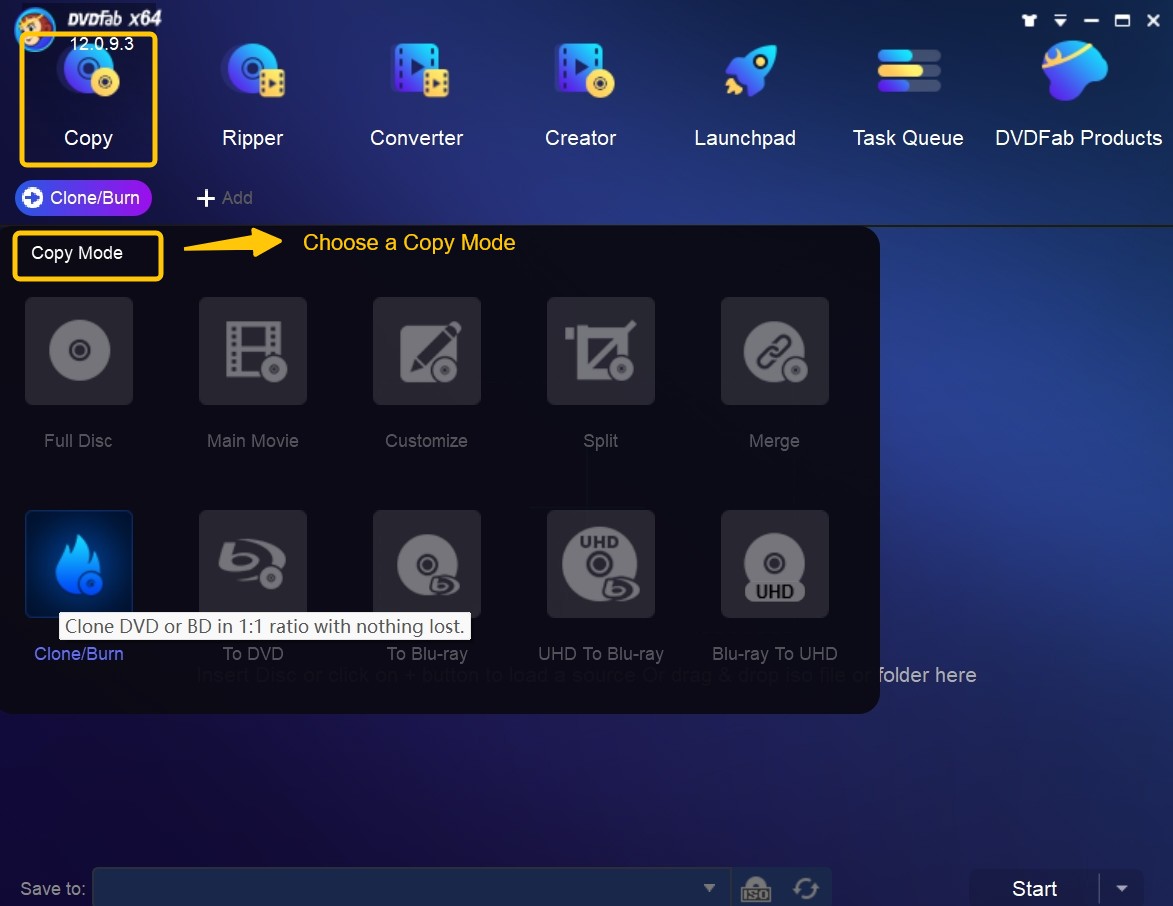This screenshot has width=1173, height=906.
Task: Click into the Save to path field
Action: click(411, 888)
